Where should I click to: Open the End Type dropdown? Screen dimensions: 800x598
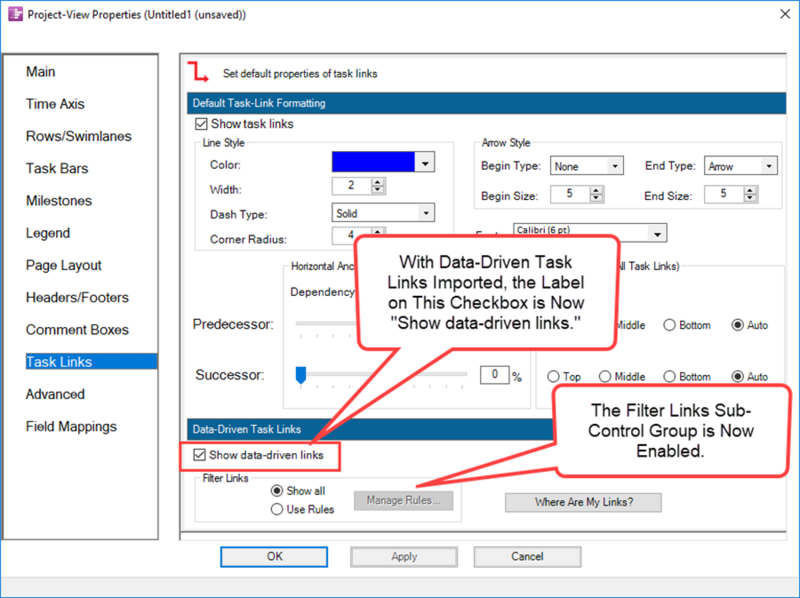tap(769, 166)
